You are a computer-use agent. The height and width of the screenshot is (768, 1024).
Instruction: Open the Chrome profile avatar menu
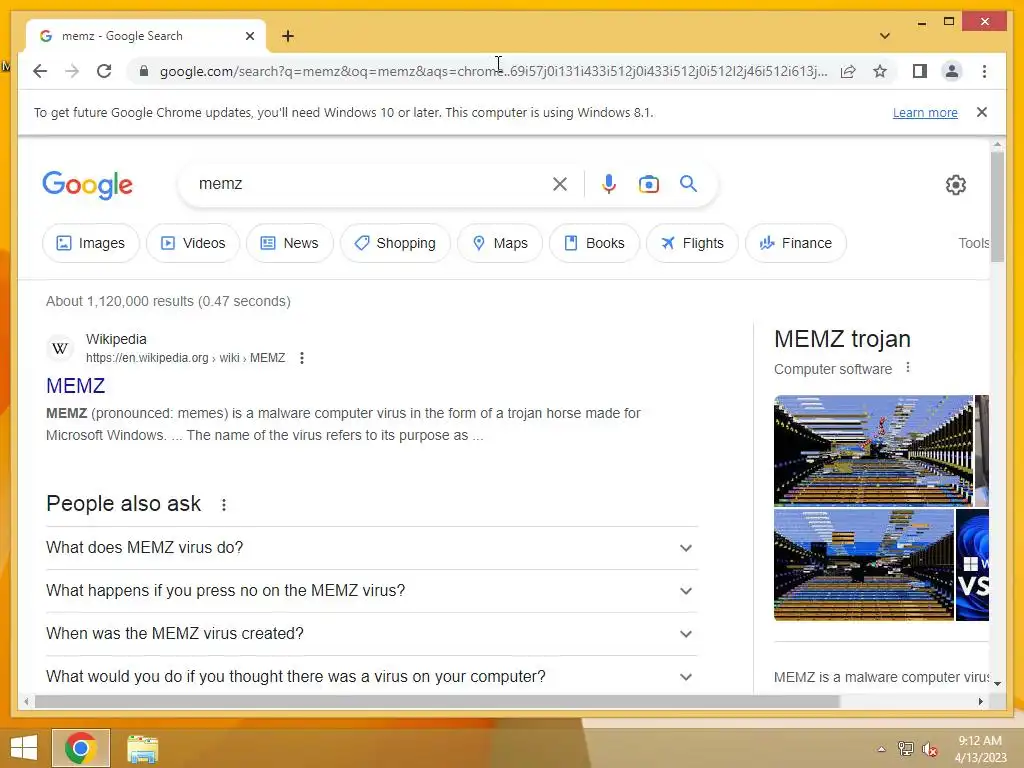952,71
